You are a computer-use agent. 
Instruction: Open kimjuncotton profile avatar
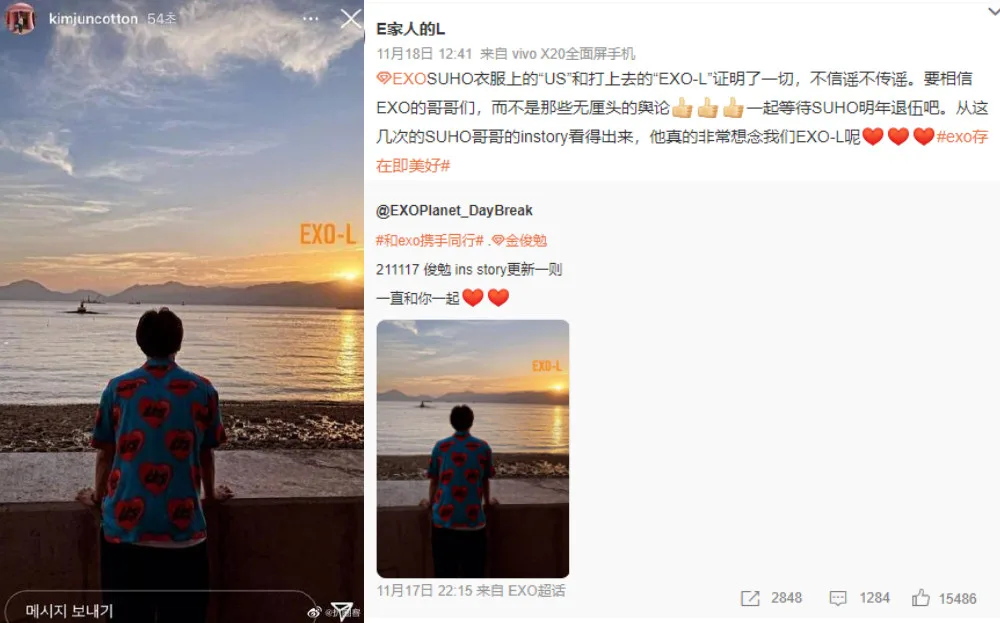[x=20, y=18]
